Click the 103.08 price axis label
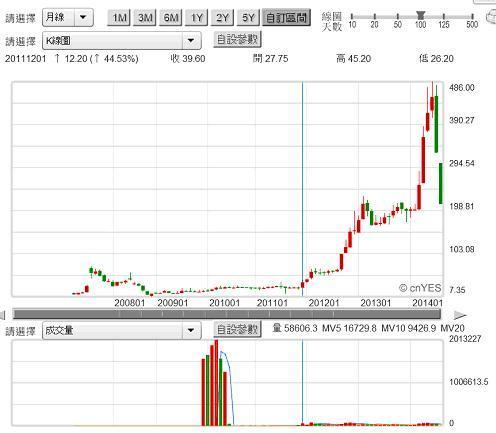Viewport: 496px width, 433px height. (x=461, y=249)
